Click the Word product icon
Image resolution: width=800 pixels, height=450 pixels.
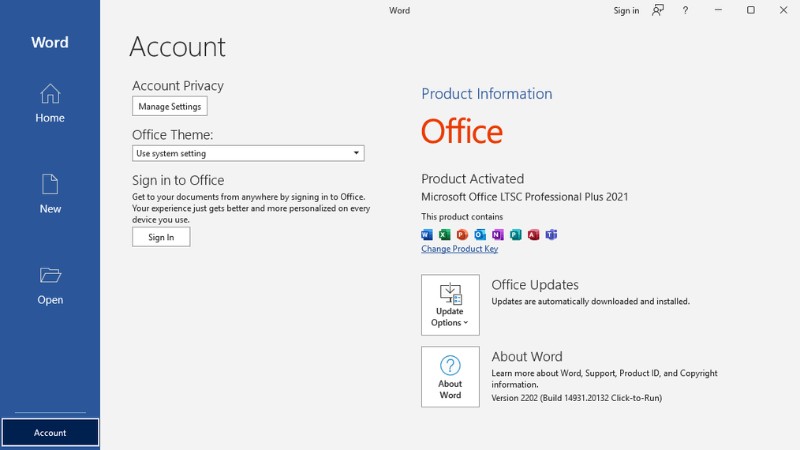pyautogui.click(x=427, y=234)
